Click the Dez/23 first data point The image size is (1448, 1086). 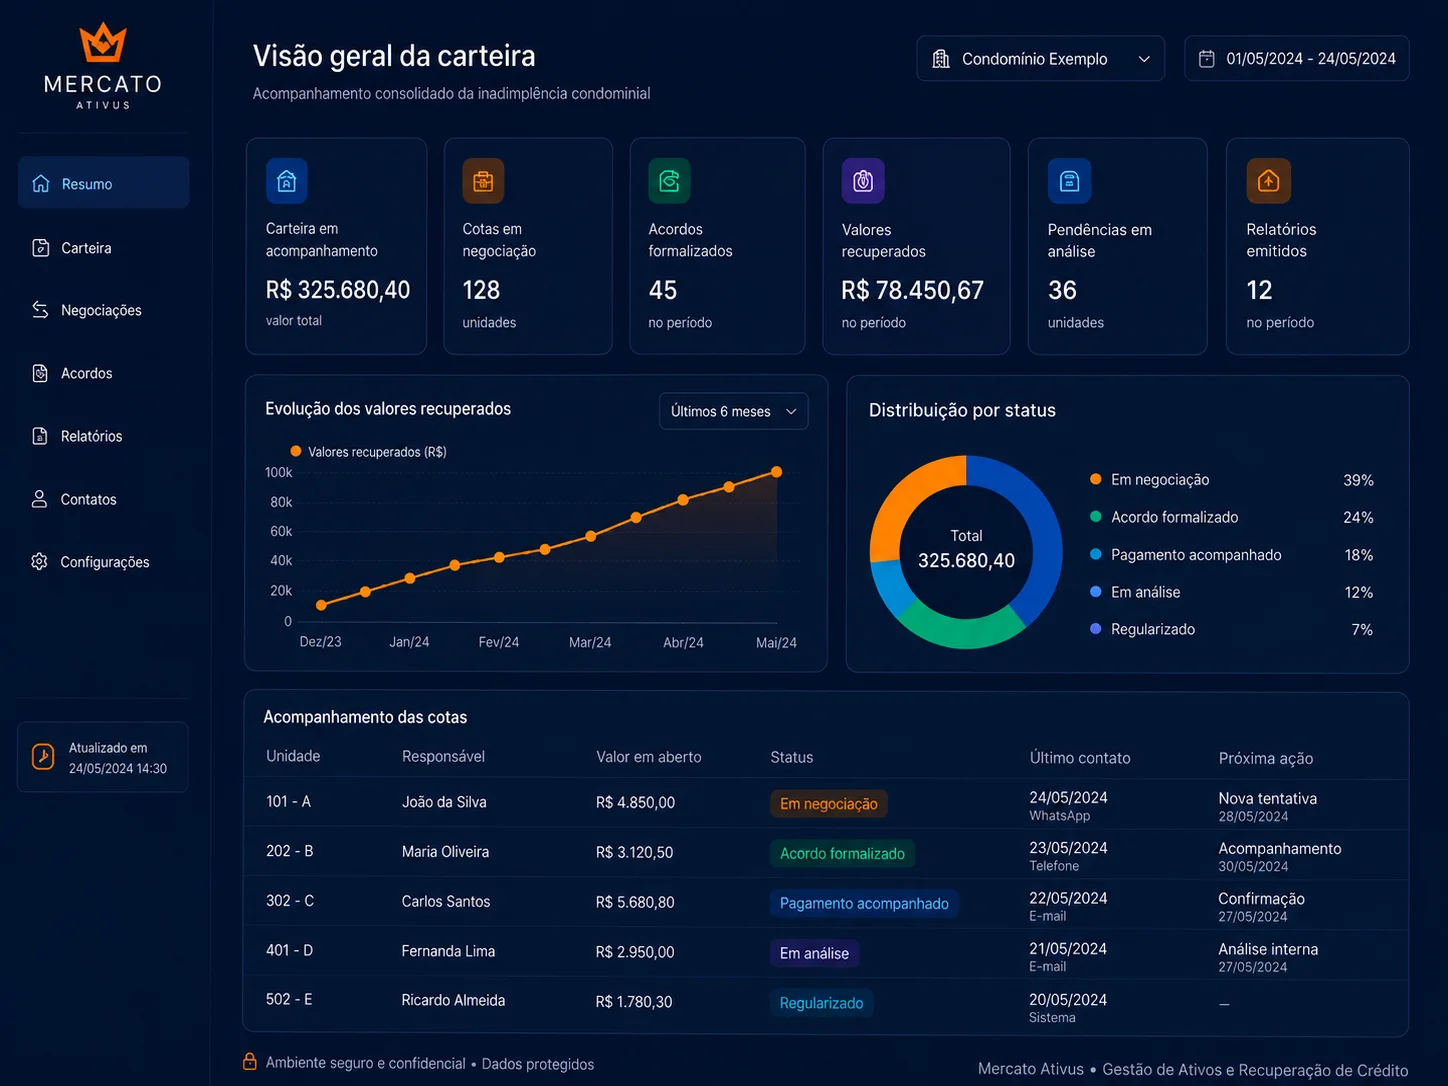tap(321, 605)
